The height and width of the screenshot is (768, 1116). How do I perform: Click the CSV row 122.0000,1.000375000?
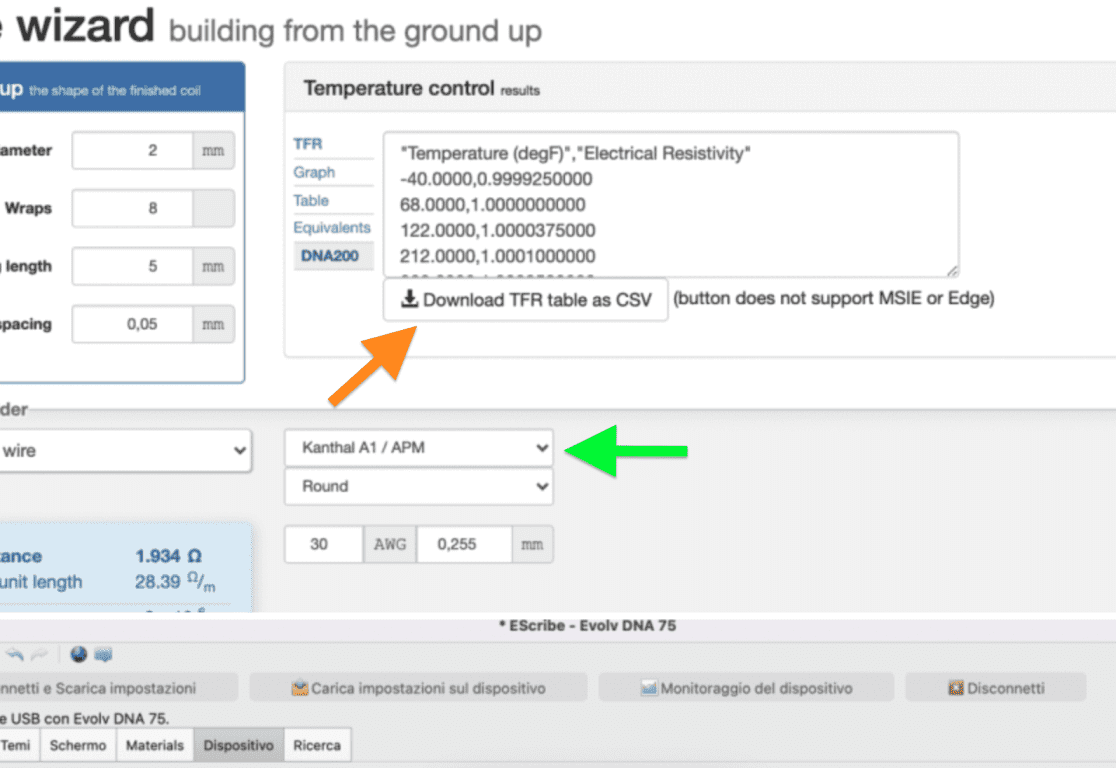tap(498, 231)
